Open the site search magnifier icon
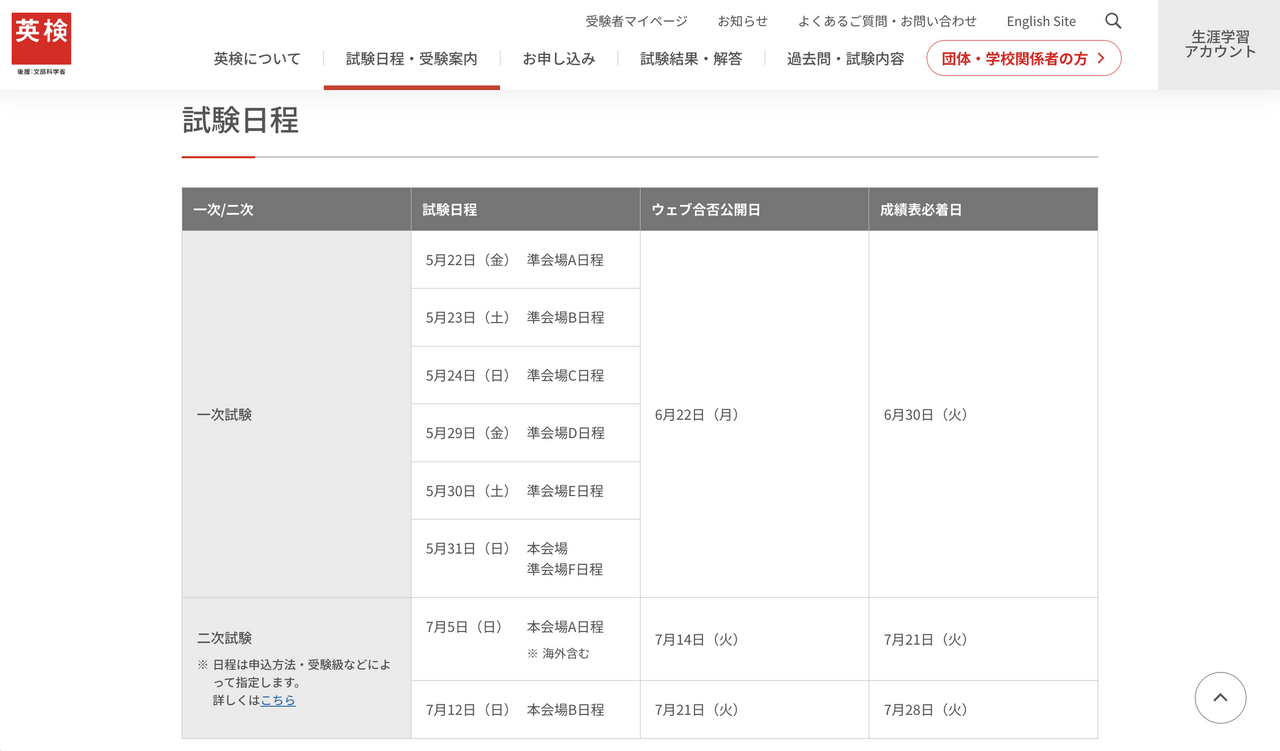The image size is (1280, 751). pyautogui.click(x=1113, y=21)
